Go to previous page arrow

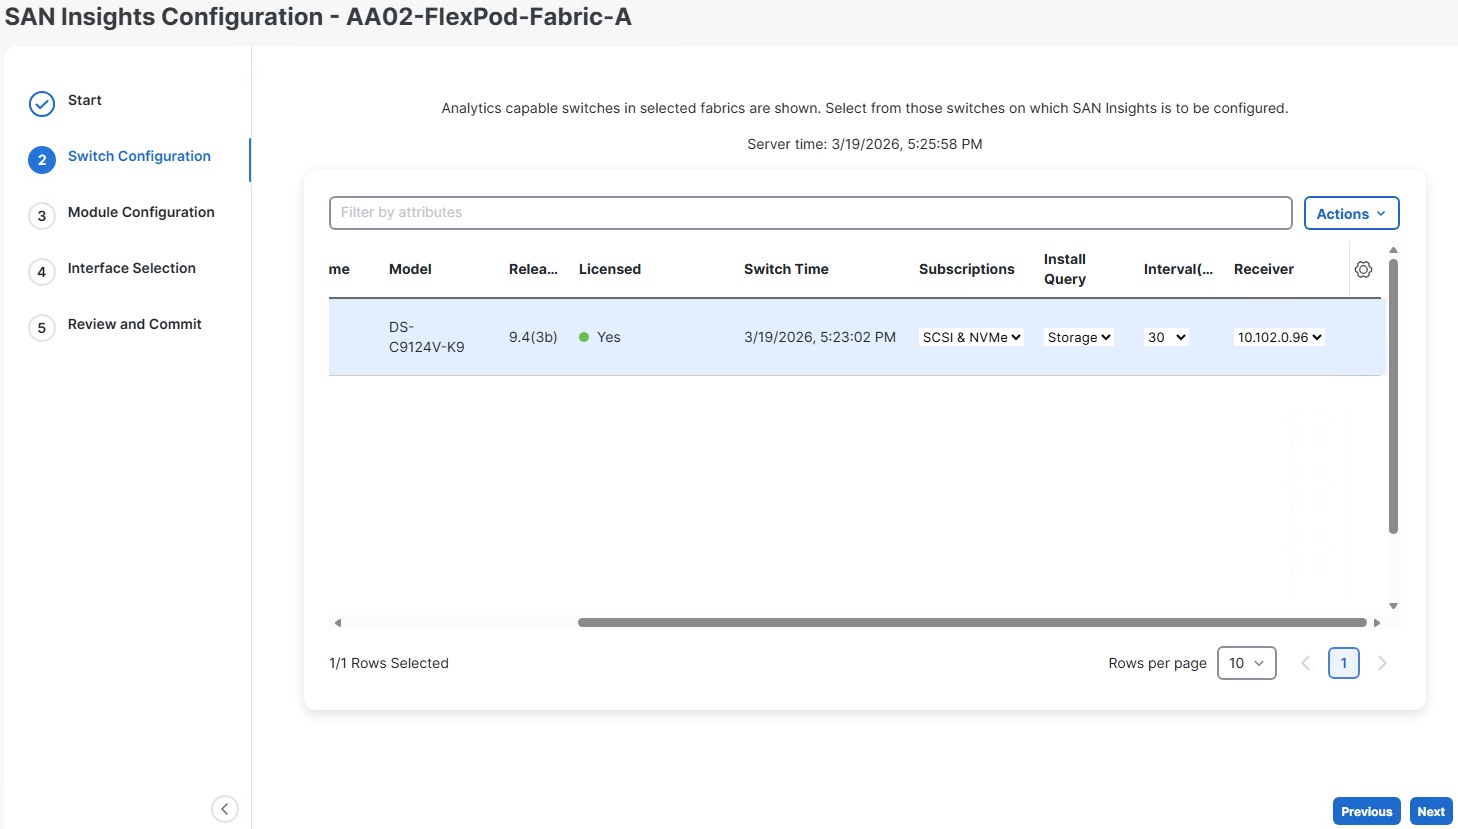pos(1305,663)
